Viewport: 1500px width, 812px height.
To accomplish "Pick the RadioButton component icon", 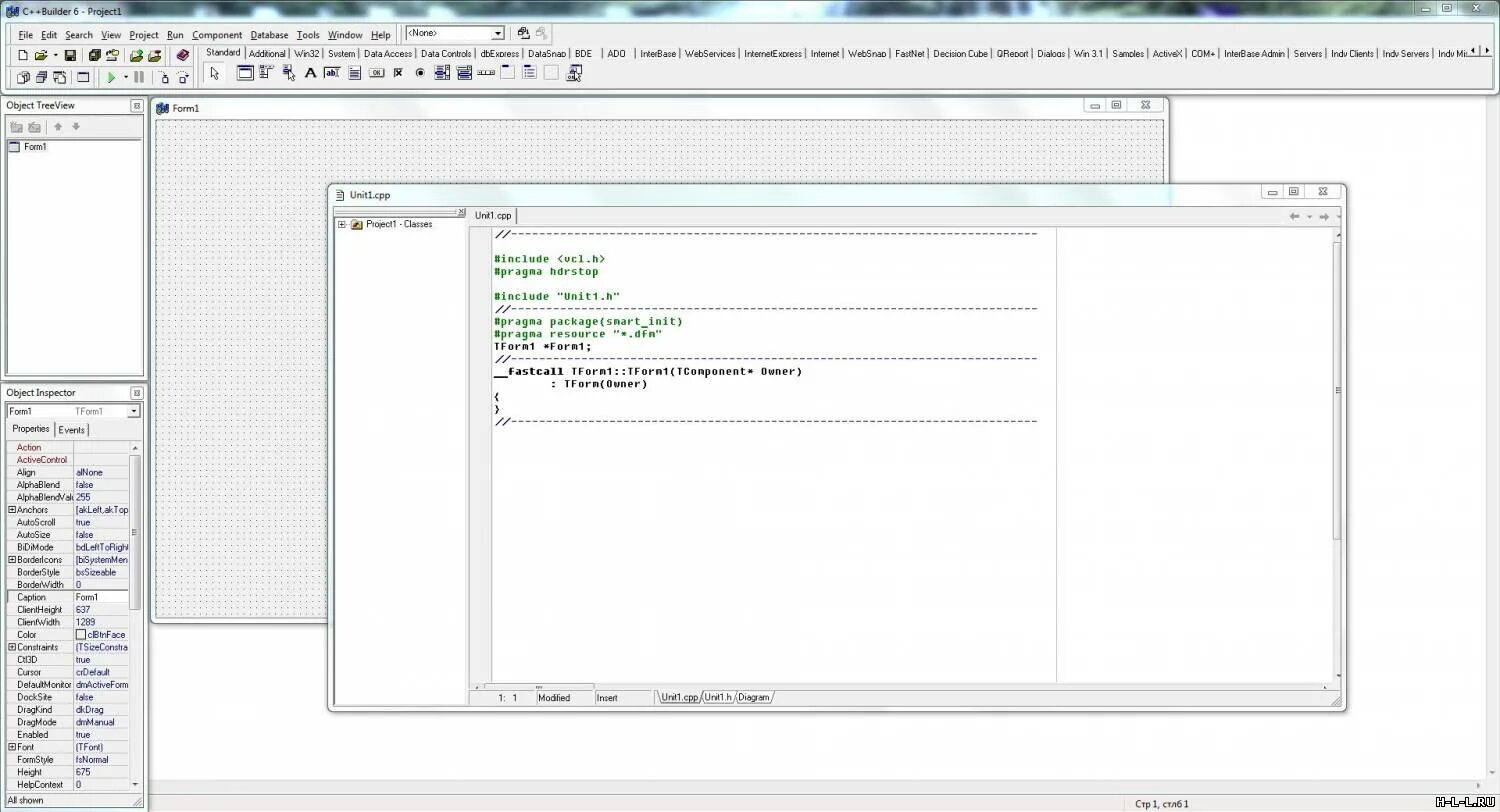I will click(x=420, y=73).
